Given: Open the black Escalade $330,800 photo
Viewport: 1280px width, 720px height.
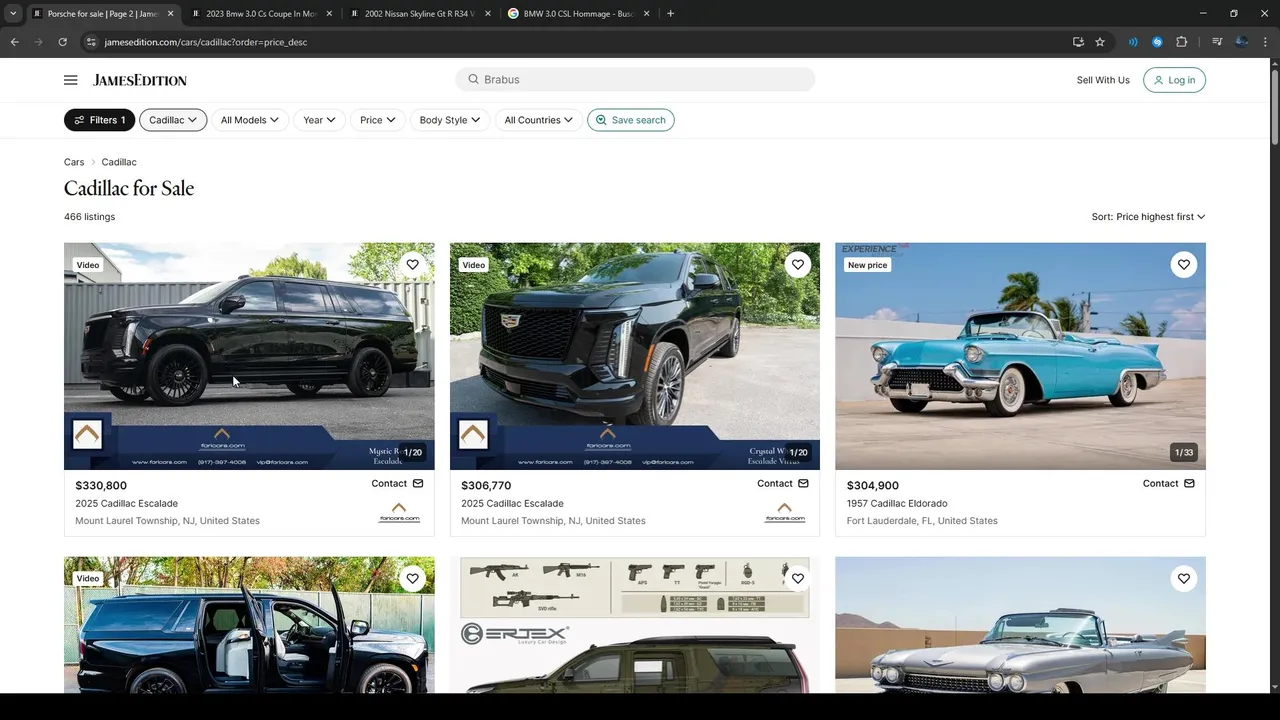Looking at the screenshot, I should point(249,356).
